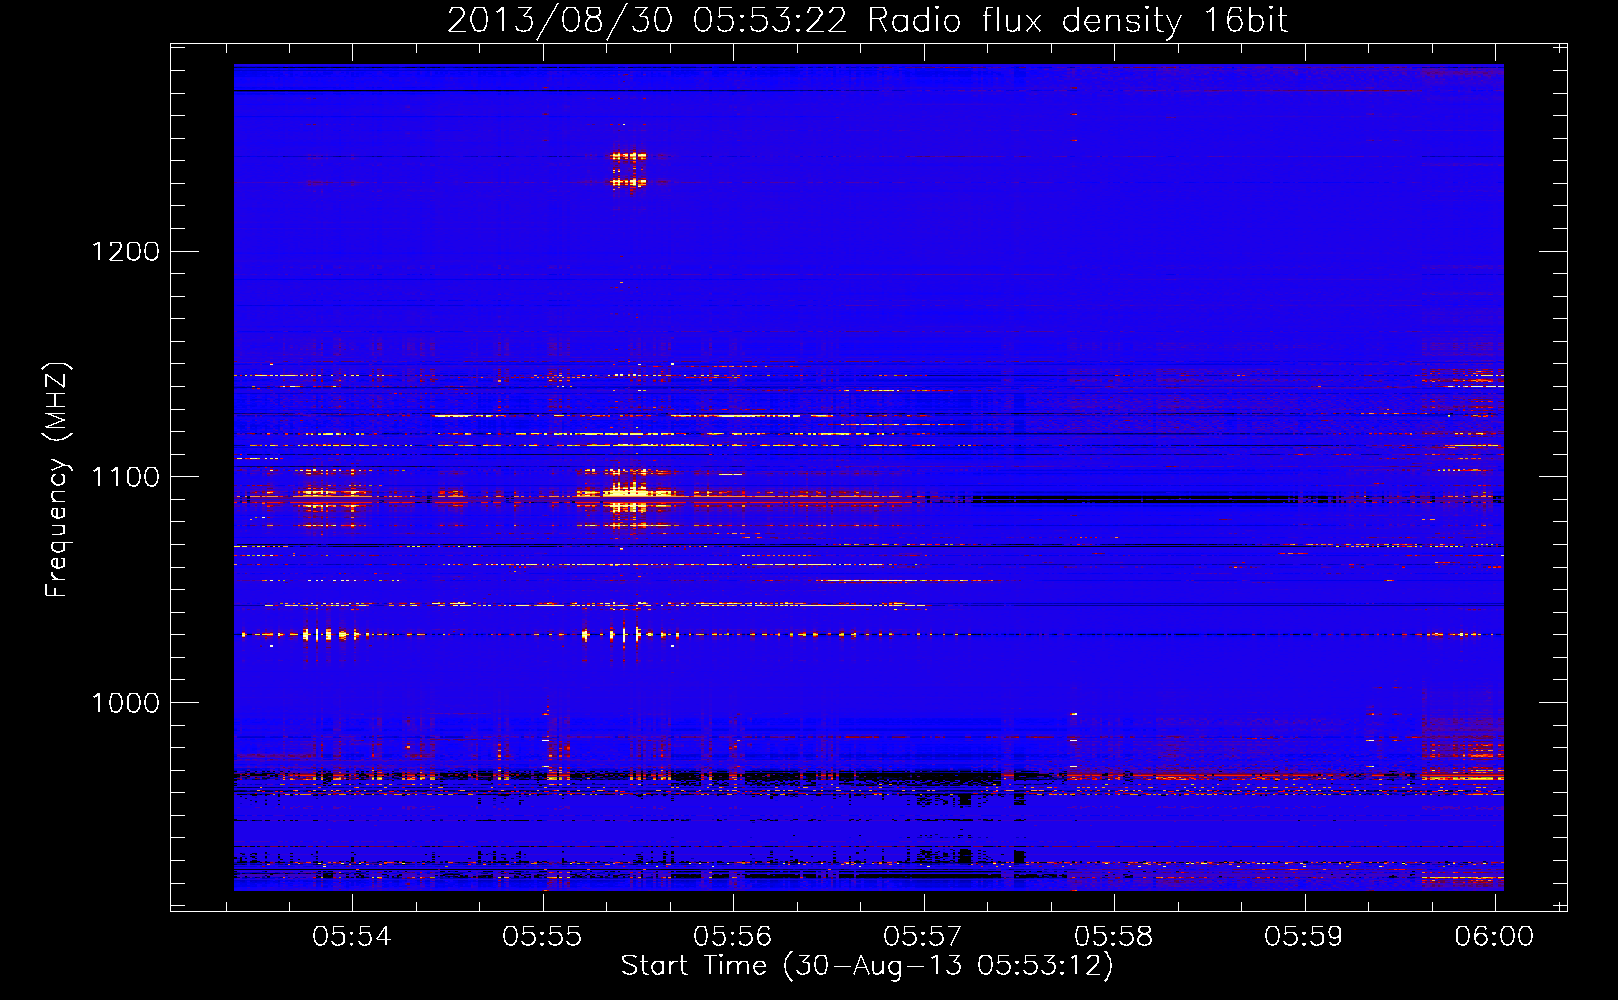
Task: Select the 1100 frequency tick label
Action: (125, 477)
